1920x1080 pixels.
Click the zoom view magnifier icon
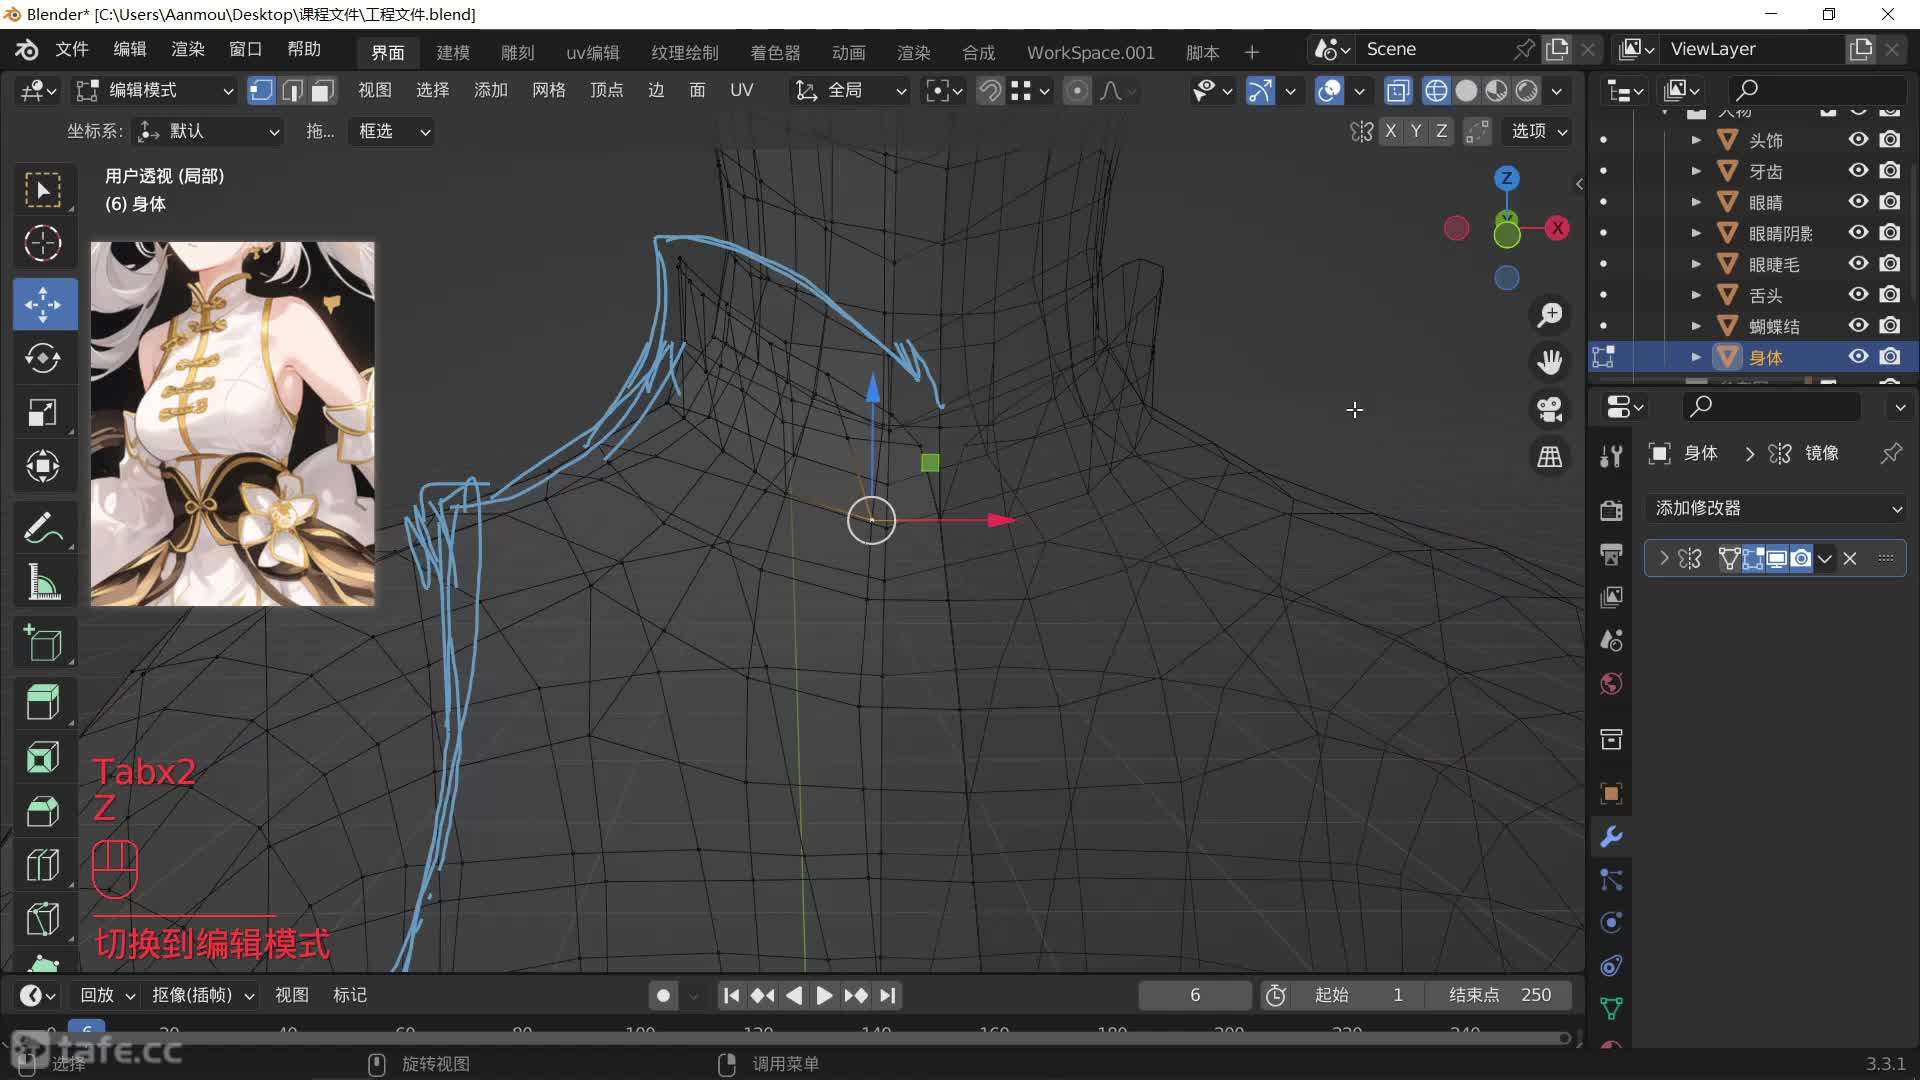point(1550,315)
